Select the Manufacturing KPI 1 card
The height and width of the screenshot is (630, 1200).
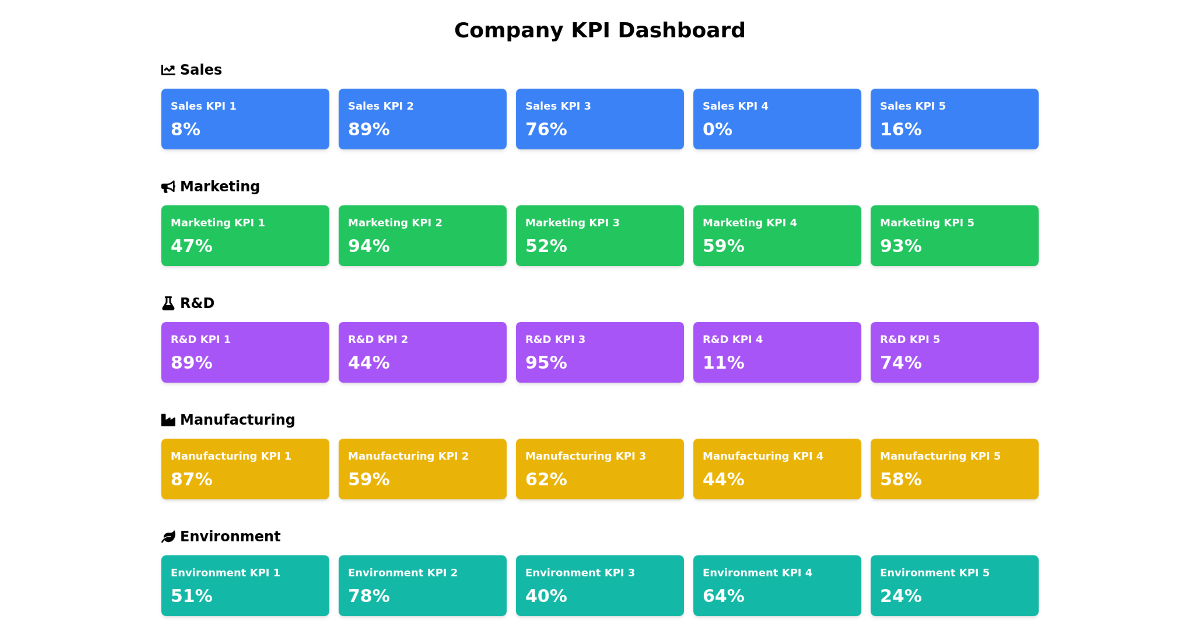pos(245,469)
